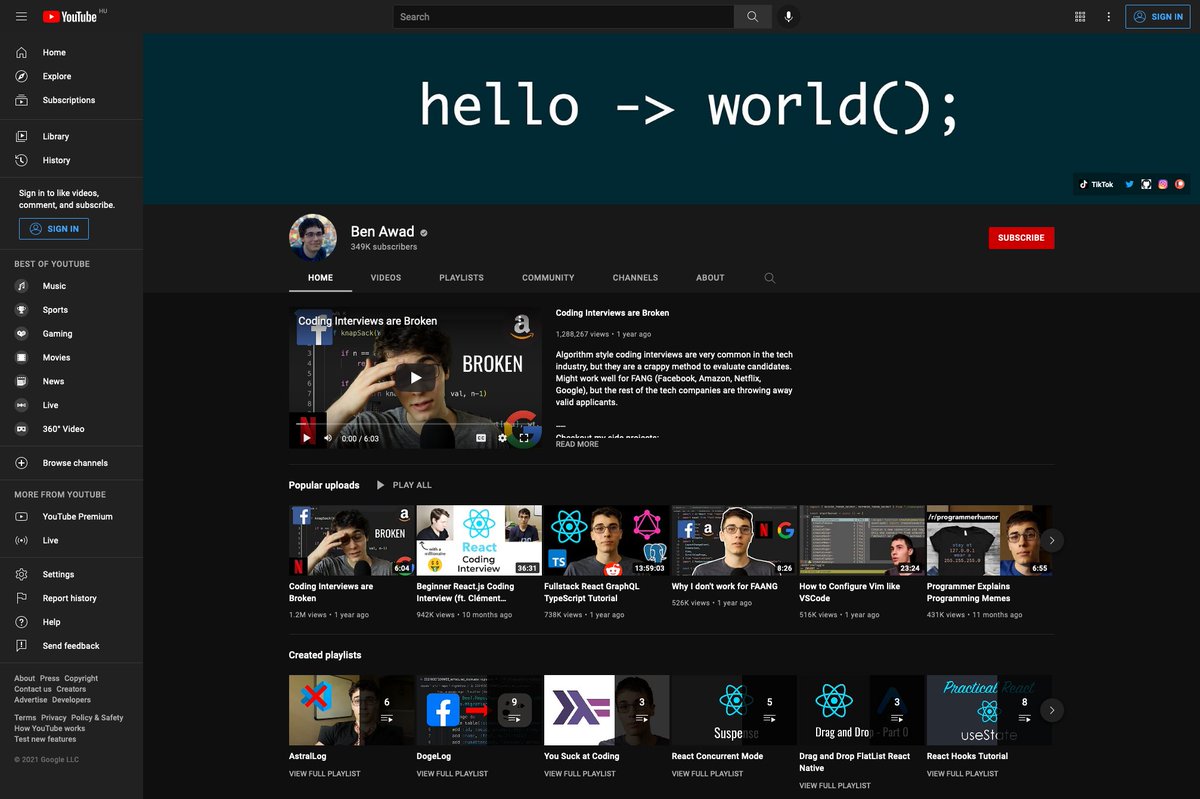Click SIGN IN in the top bar
The height and width of the screenshot is (799, 1200).
(1158, 16)
